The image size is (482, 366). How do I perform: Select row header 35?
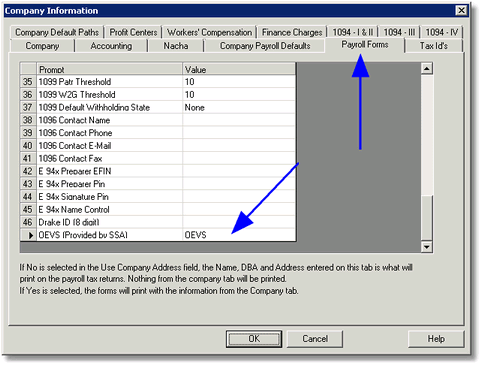[x=28, y=82]
